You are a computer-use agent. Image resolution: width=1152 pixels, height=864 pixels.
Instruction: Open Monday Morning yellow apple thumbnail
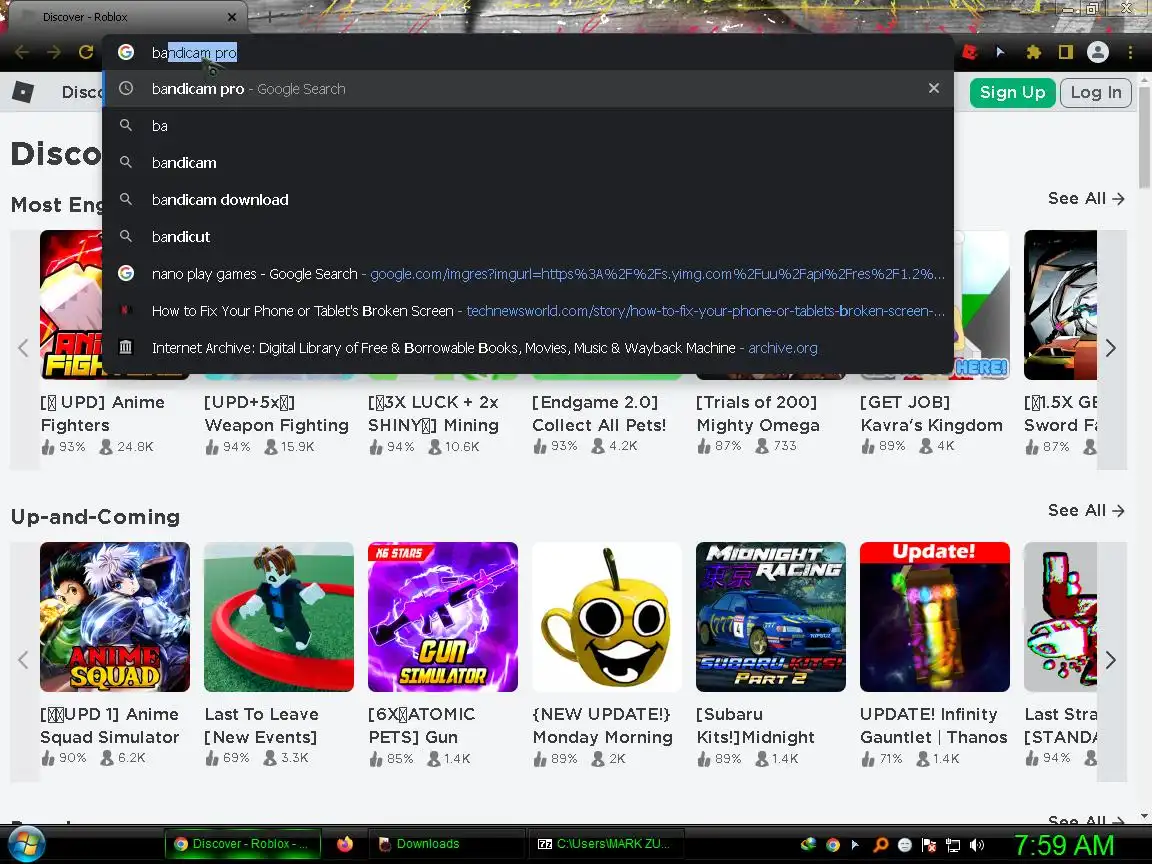coord(607,617)
